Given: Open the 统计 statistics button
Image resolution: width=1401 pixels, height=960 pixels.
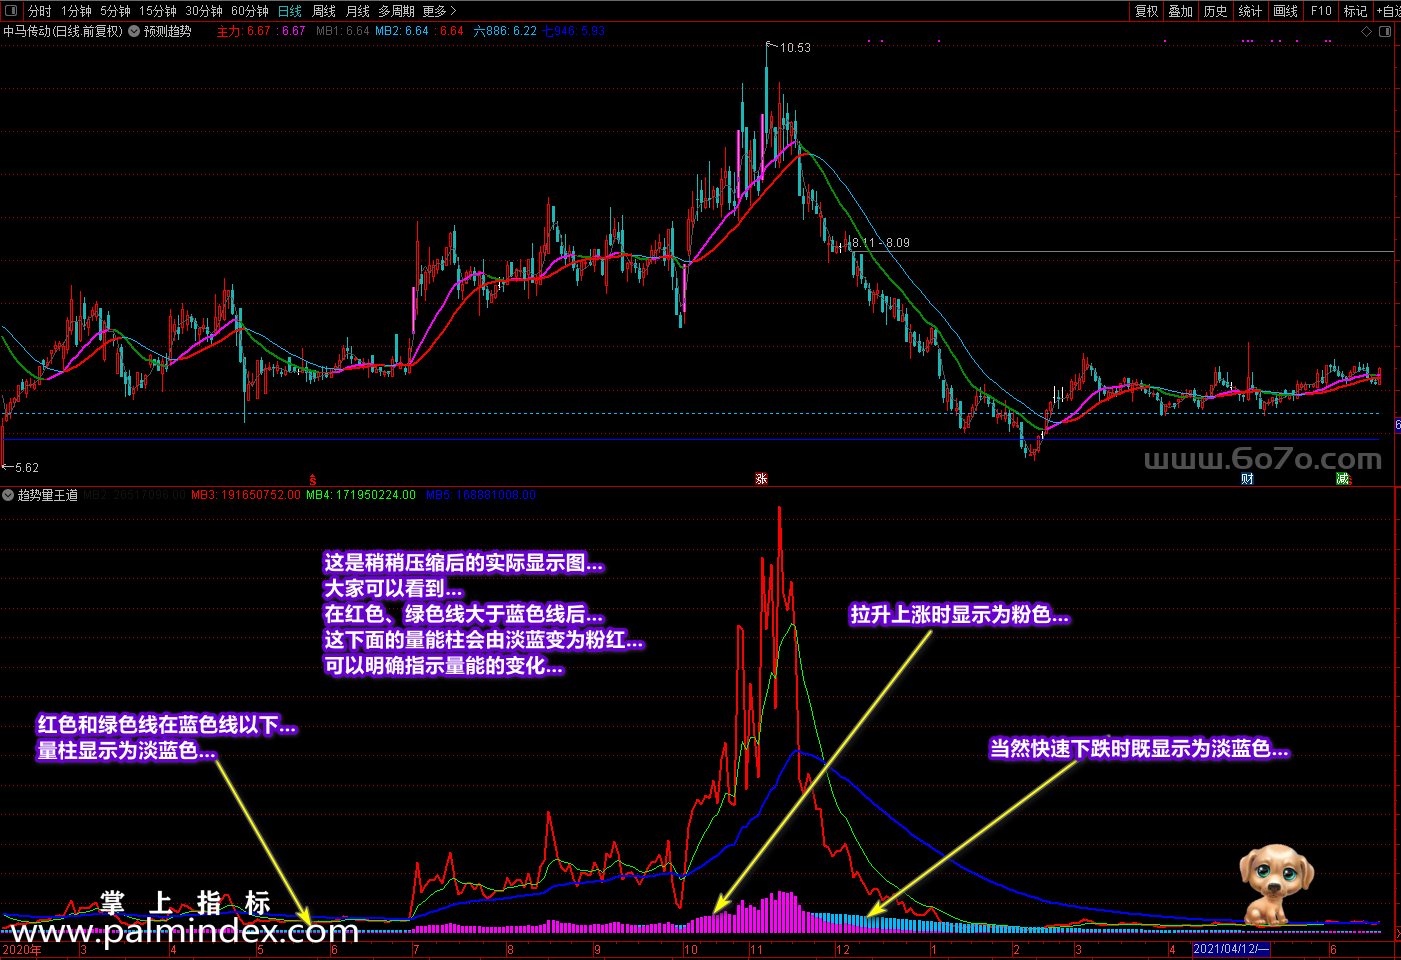Looking at the screenshot, I should [x=1250, y=11].
